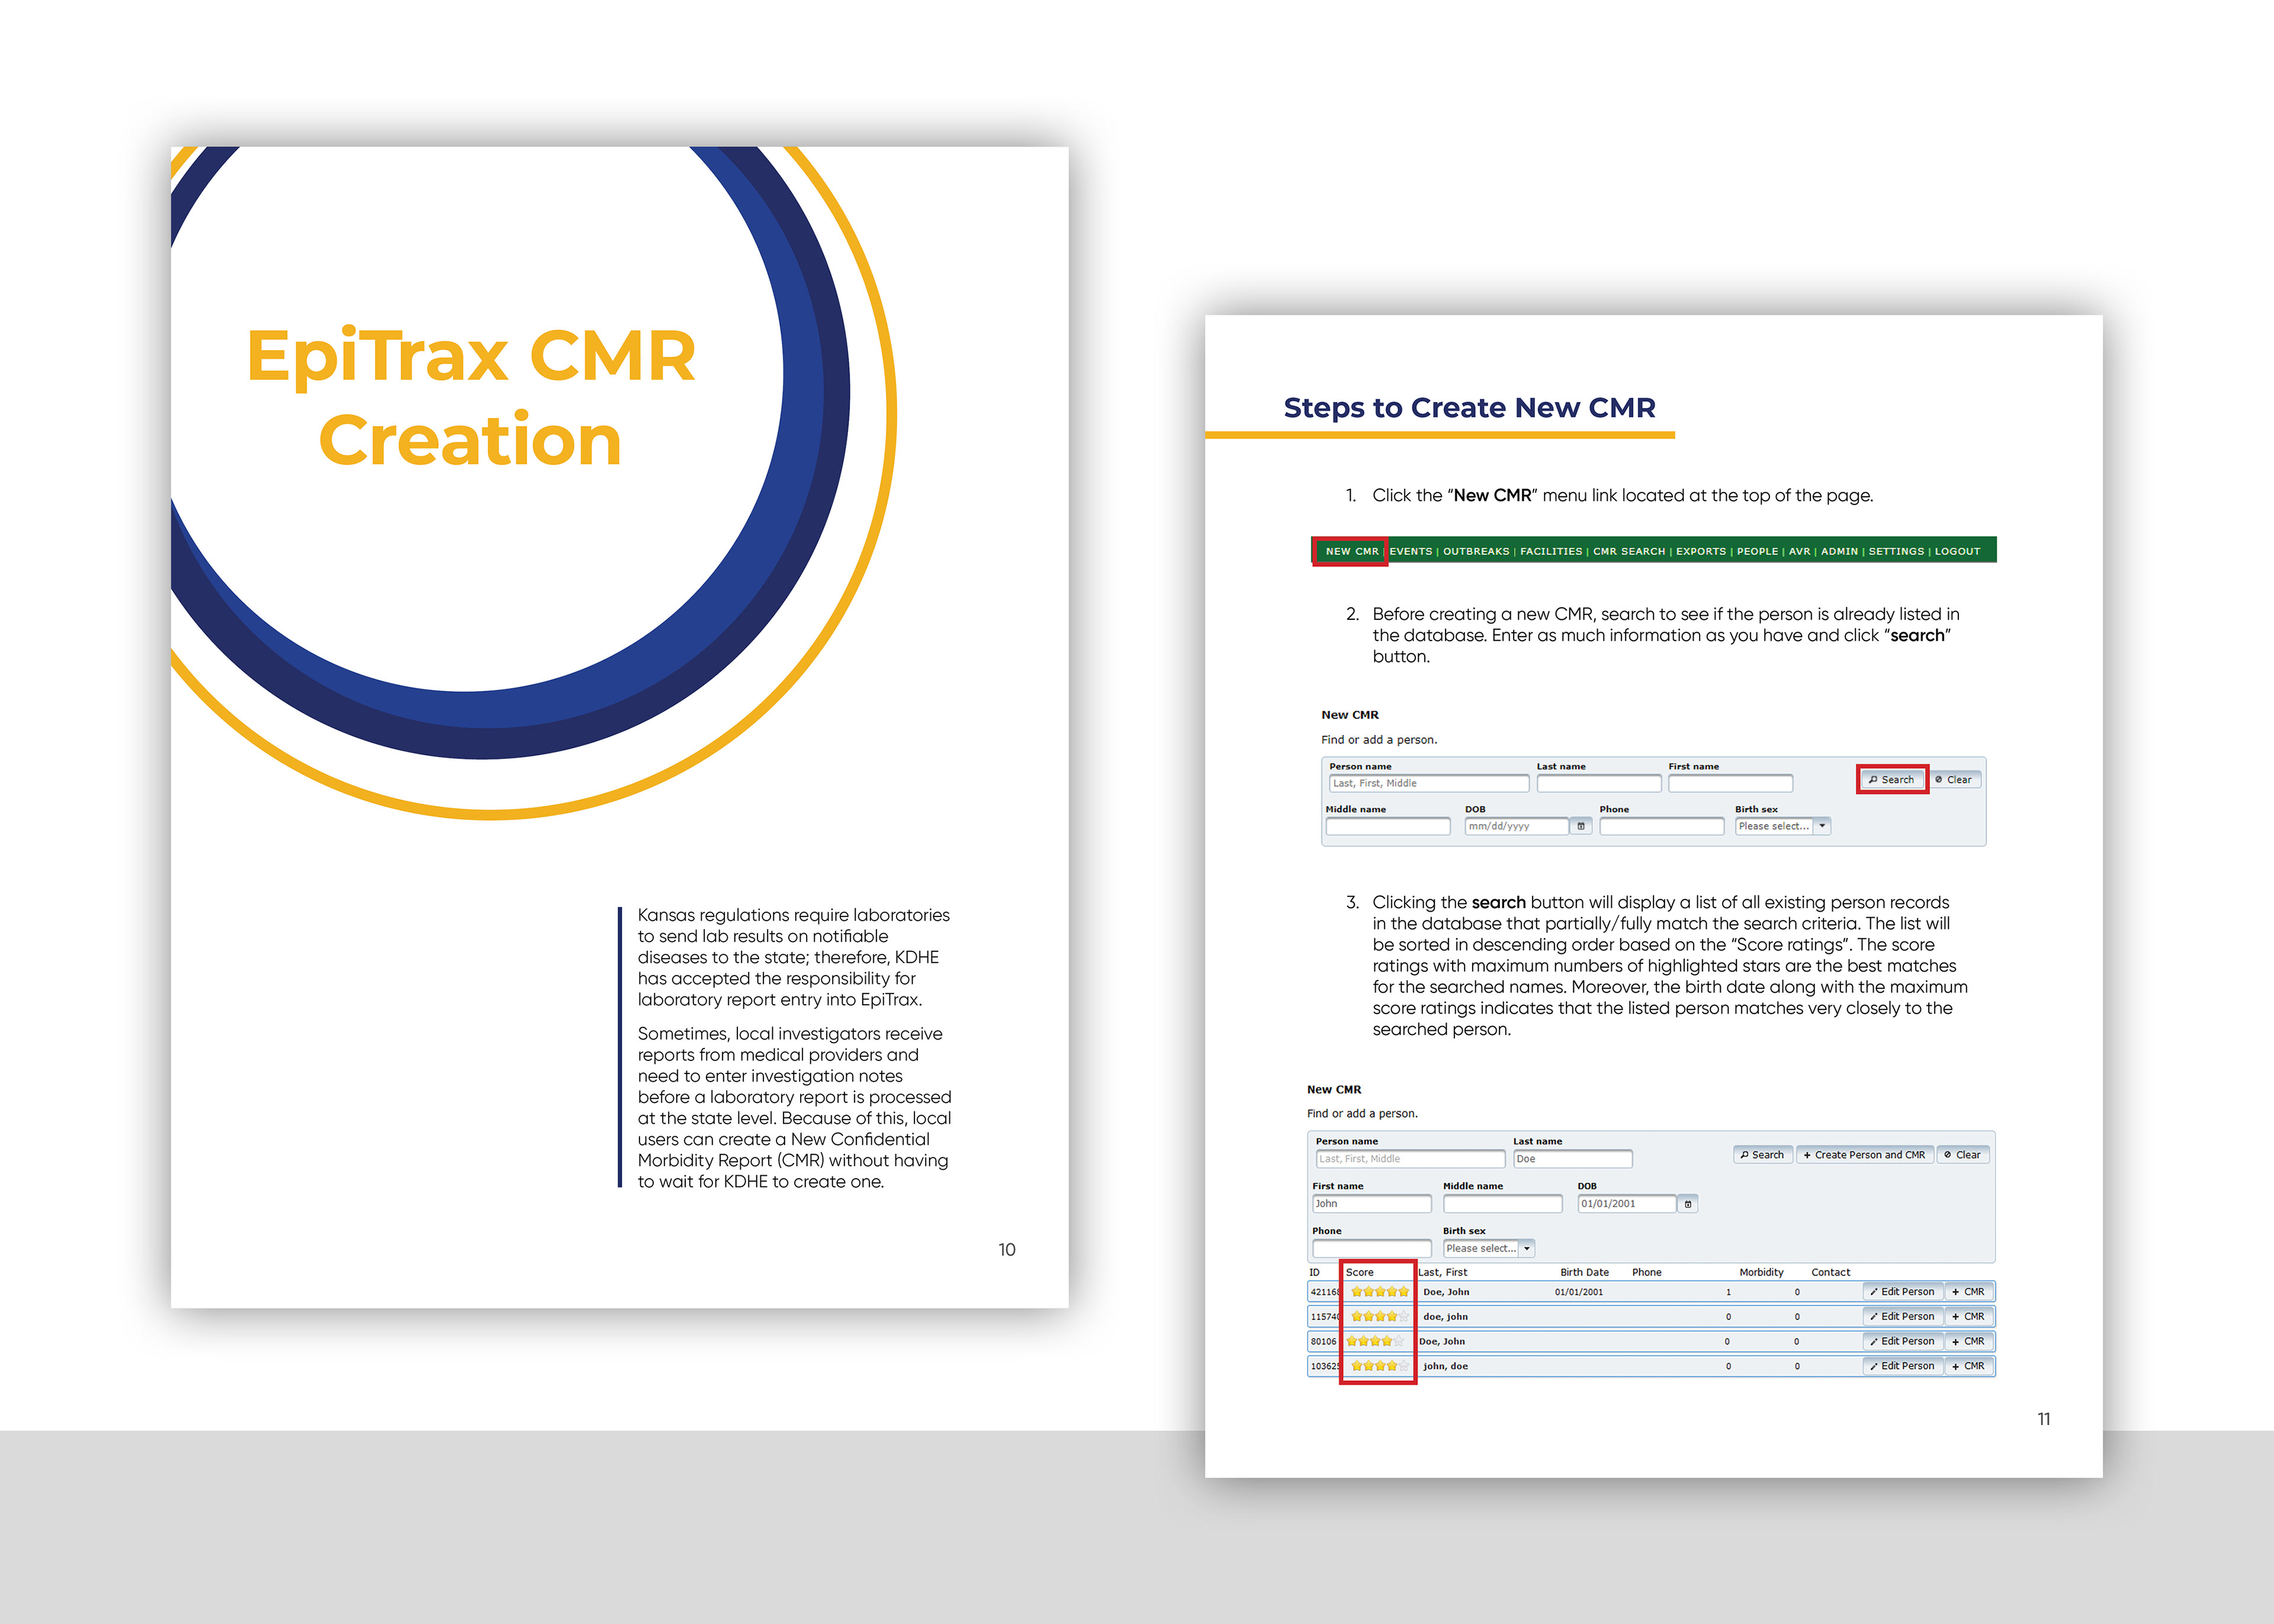Click star rating in the 115740 row
Viewport: 2274px width, 1624px height.
(1379, 1317)
